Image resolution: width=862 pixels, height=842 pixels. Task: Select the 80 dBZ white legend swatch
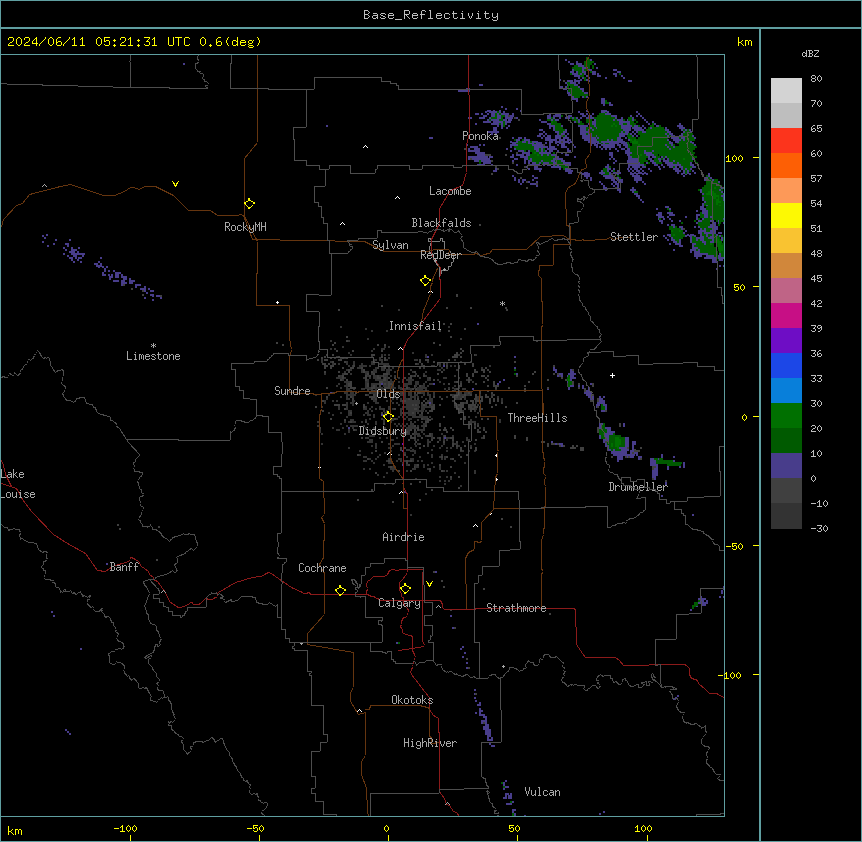click(786, 91)
